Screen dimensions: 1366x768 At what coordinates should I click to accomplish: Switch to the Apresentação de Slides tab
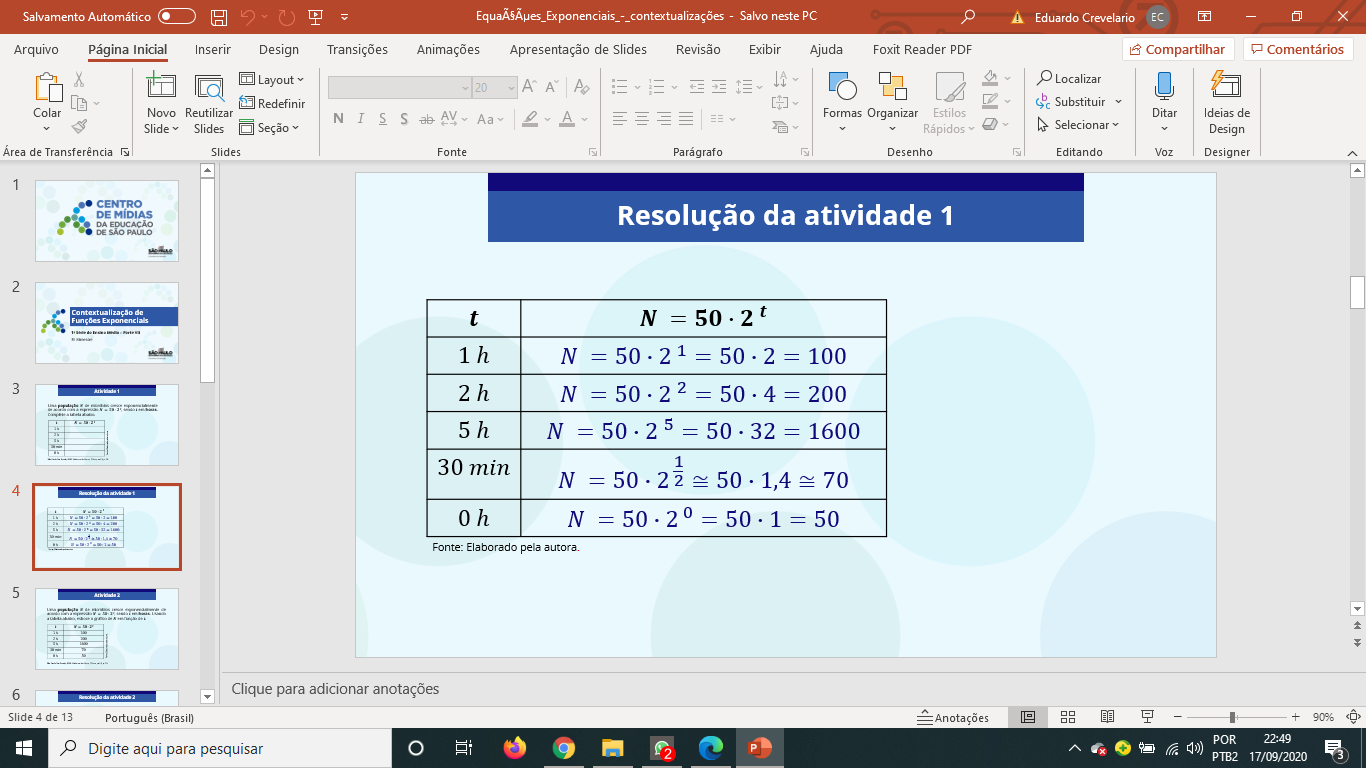point(578,50)
